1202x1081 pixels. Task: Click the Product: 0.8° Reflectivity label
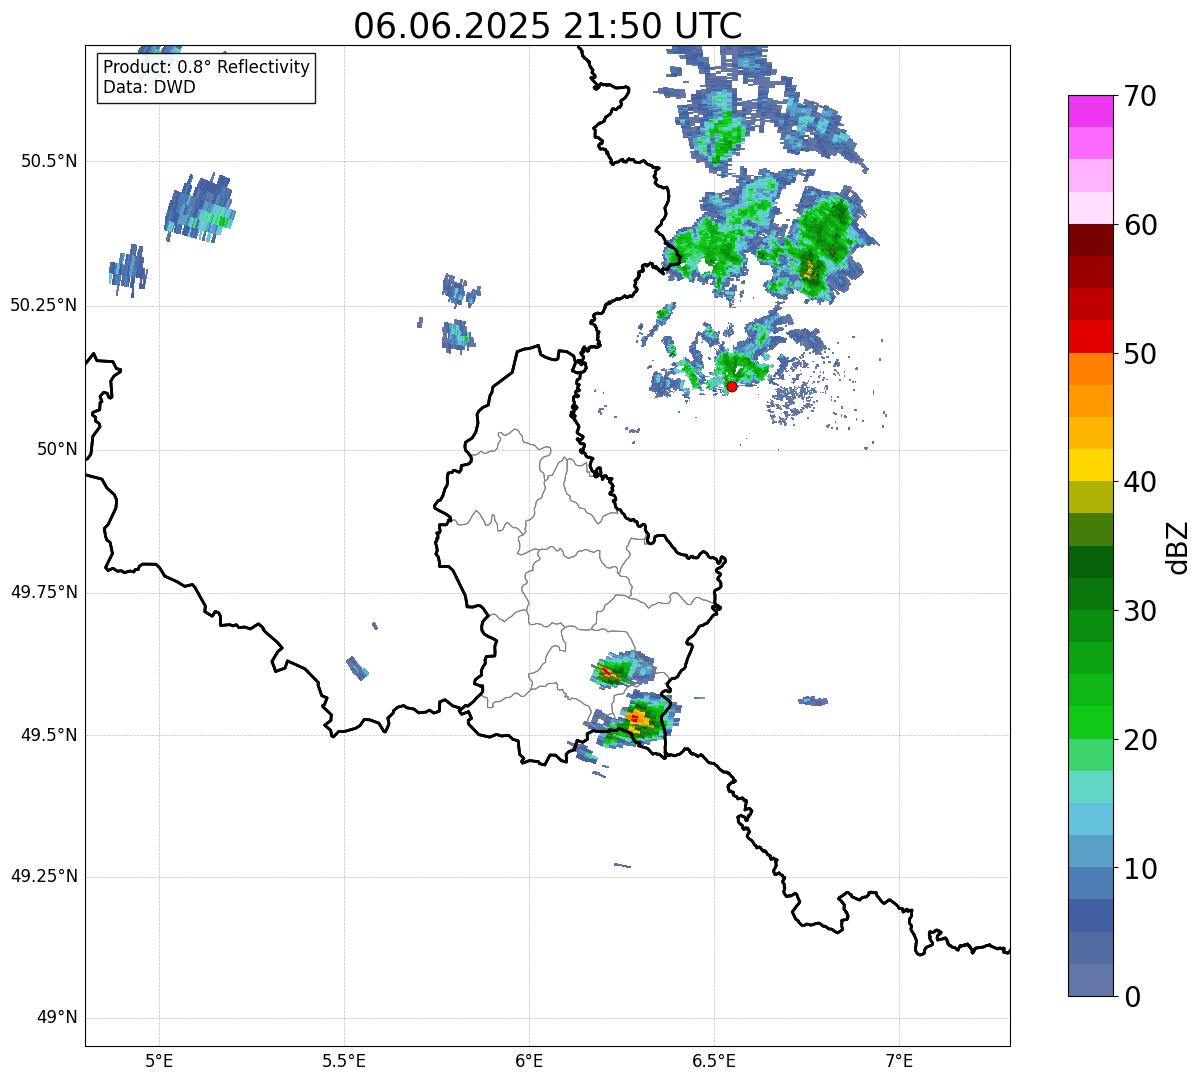206,67
